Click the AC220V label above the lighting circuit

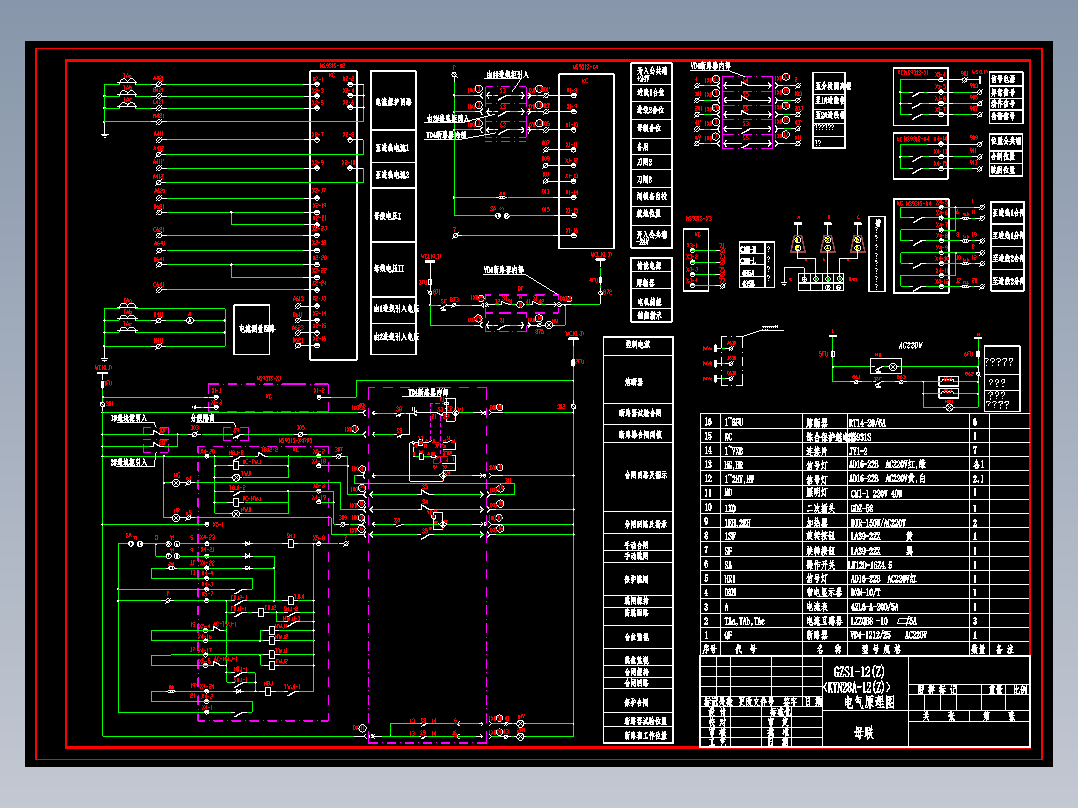(910, 346)
